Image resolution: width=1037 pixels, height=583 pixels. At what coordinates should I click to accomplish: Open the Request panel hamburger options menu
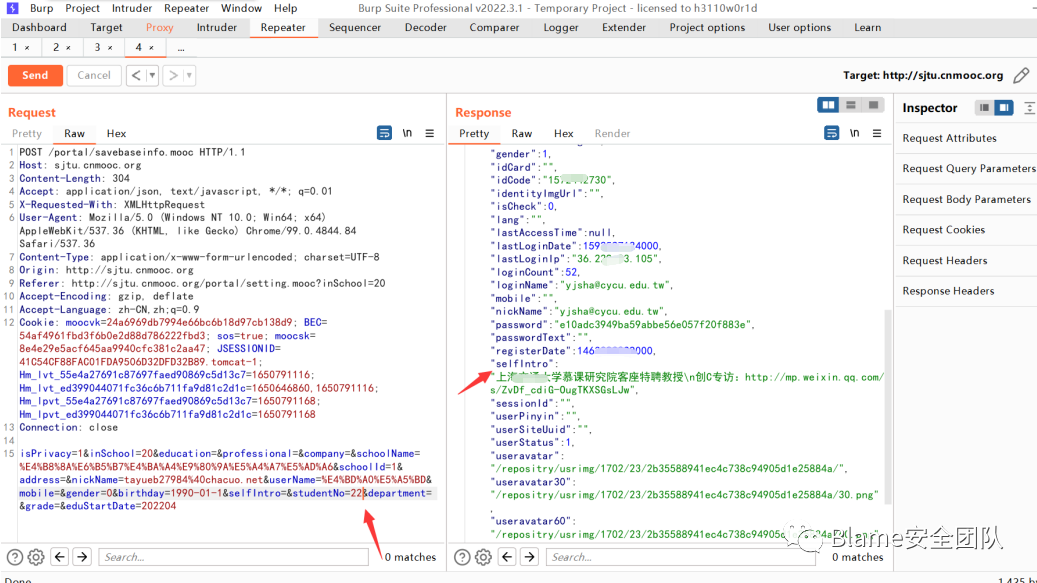tap(430, 133)
